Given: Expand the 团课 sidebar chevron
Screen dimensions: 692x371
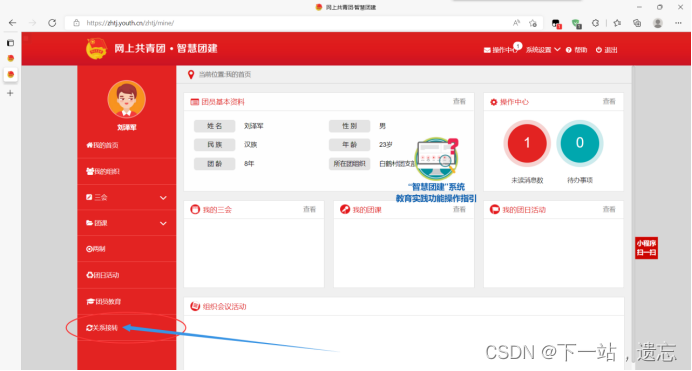Looking at the screenshot, I should (163, 223).
